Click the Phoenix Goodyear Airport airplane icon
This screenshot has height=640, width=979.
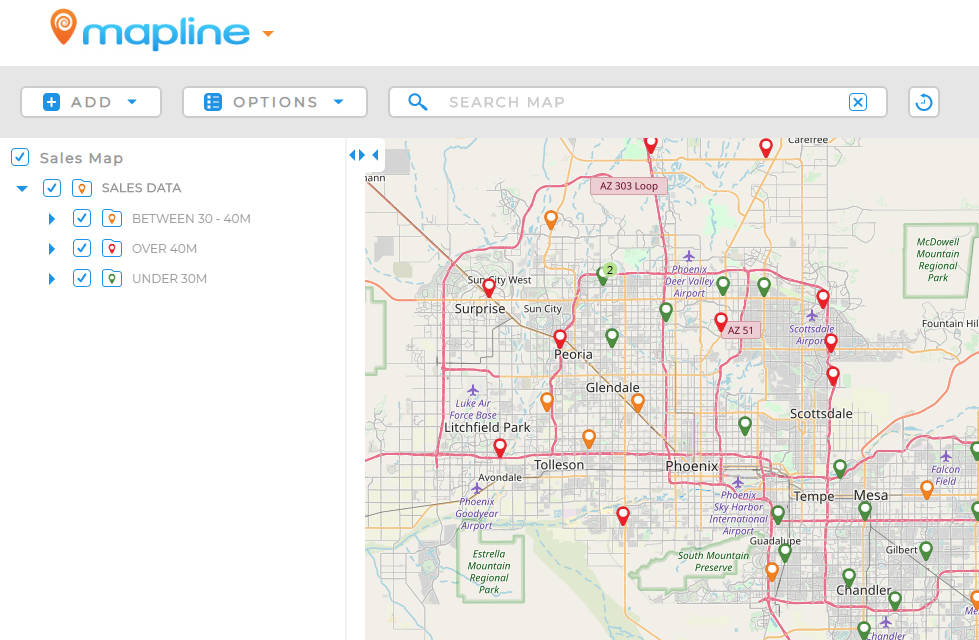[477, 488]
